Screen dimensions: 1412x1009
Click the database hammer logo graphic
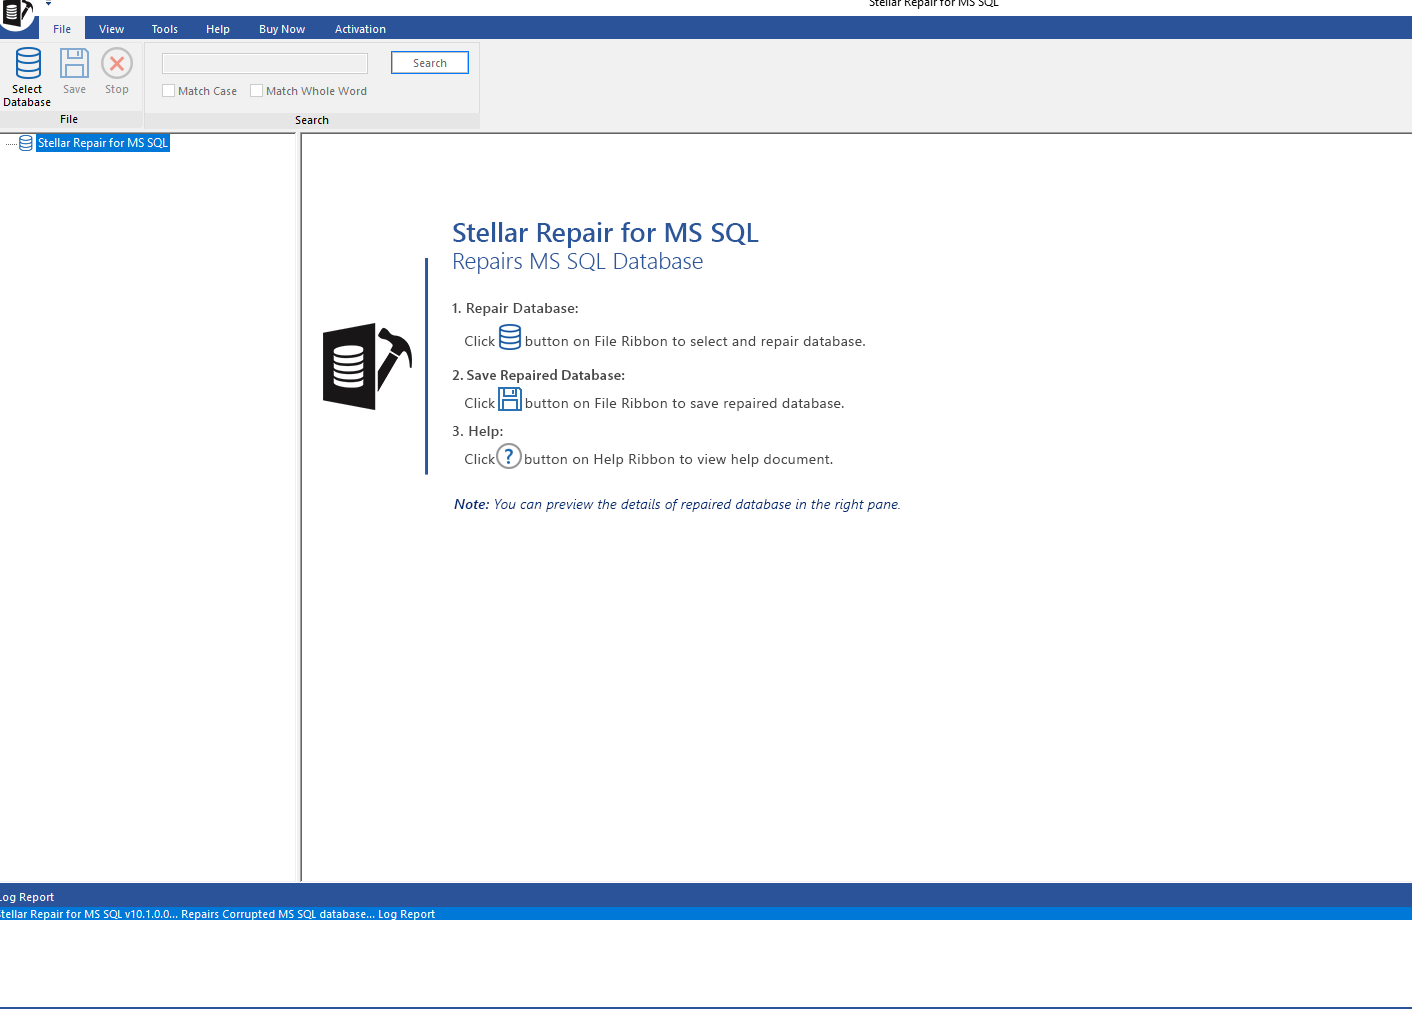point(367,366)
